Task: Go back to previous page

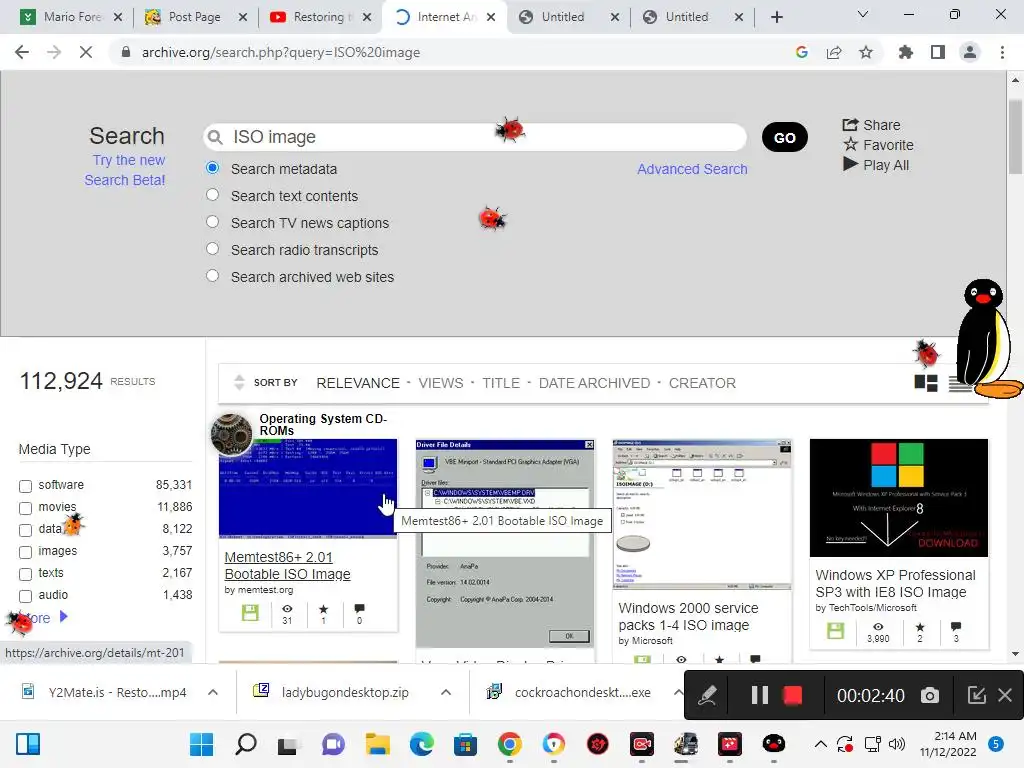Action: 22,52
